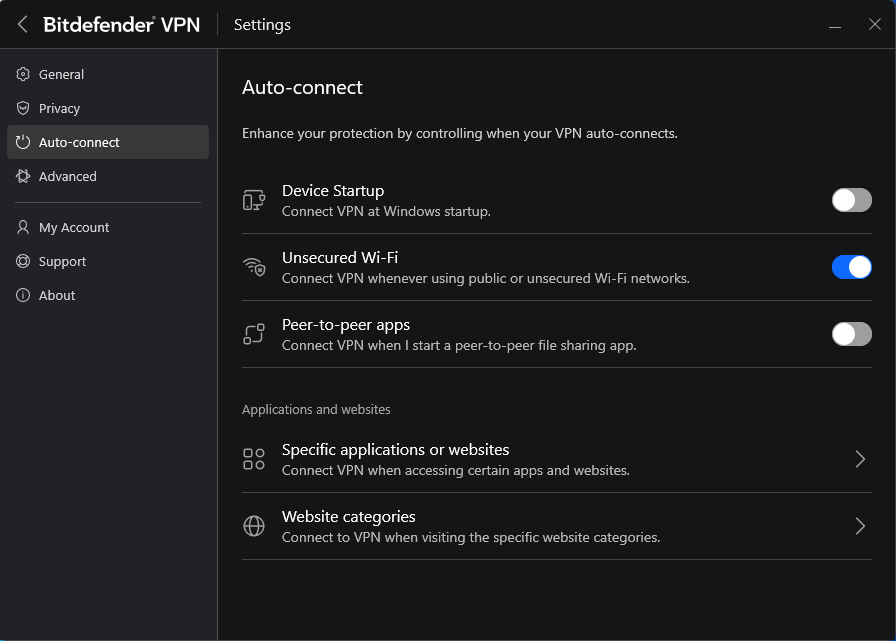Click the Website categories globe icon
The height and width of the screenshot is (641, 896).
254,526
